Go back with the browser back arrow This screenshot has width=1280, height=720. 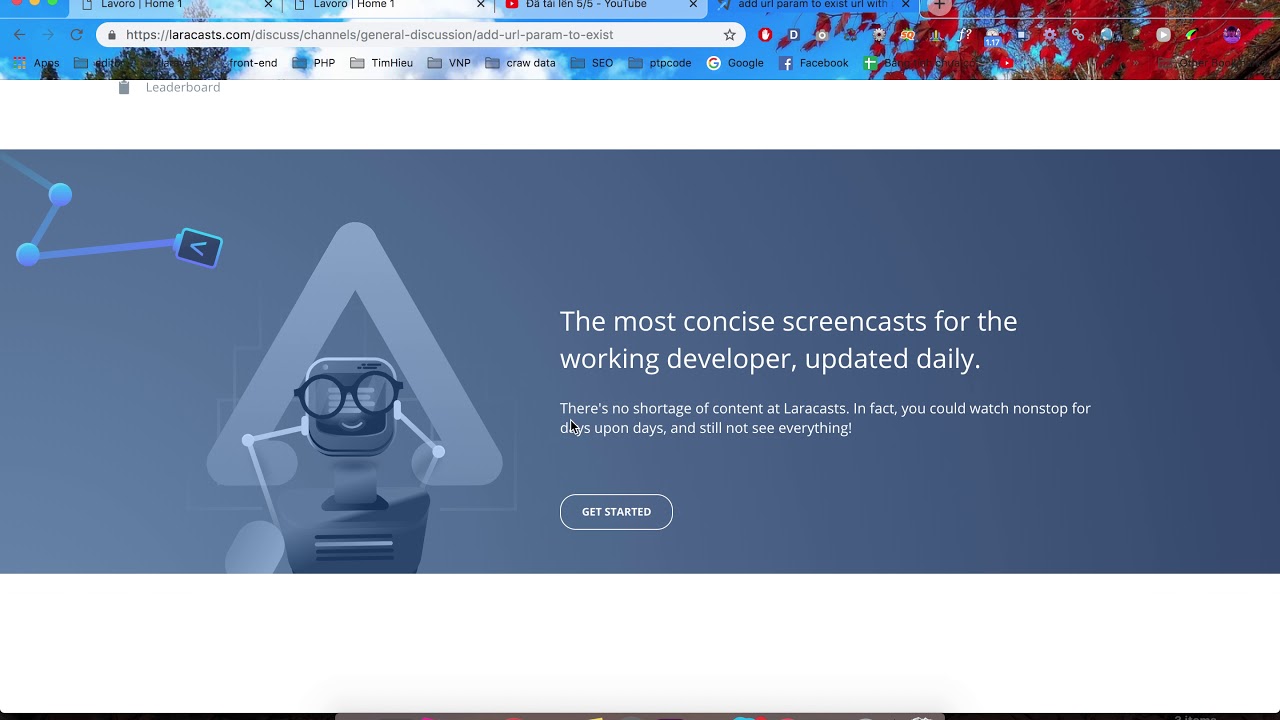[x=19, y=35]
